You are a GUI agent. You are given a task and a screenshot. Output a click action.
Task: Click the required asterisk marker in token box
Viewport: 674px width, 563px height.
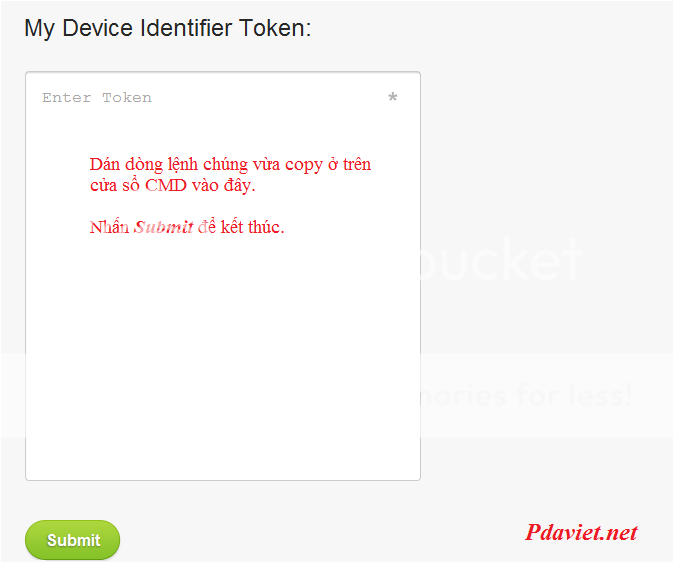[x=392, y=97]
